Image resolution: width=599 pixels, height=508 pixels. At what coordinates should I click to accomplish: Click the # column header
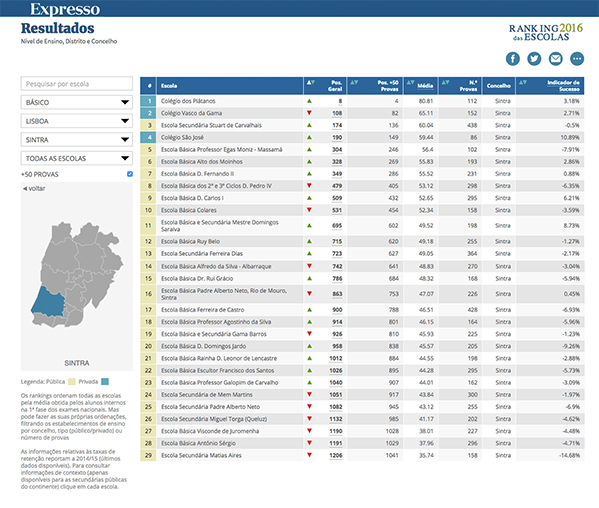point(150,86)
